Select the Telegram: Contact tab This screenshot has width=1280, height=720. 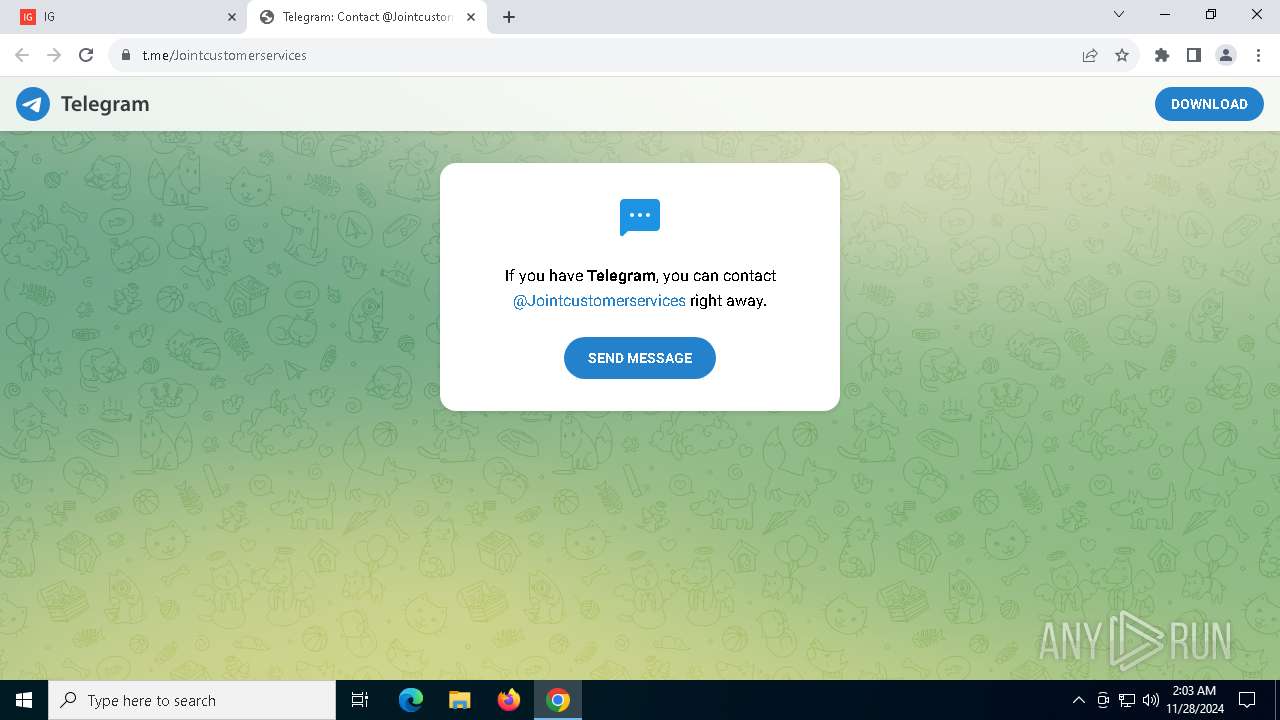tap(366, 17)
